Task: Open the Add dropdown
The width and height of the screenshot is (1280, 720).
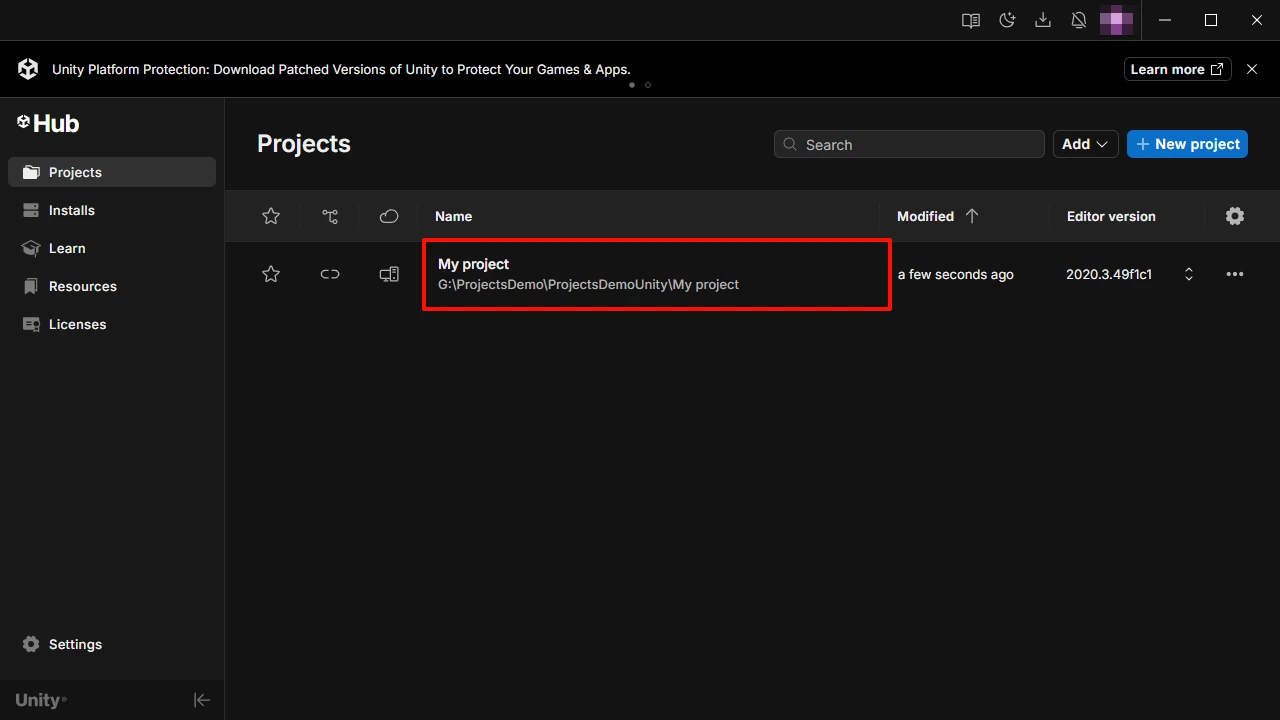Action: (1086, 144)
